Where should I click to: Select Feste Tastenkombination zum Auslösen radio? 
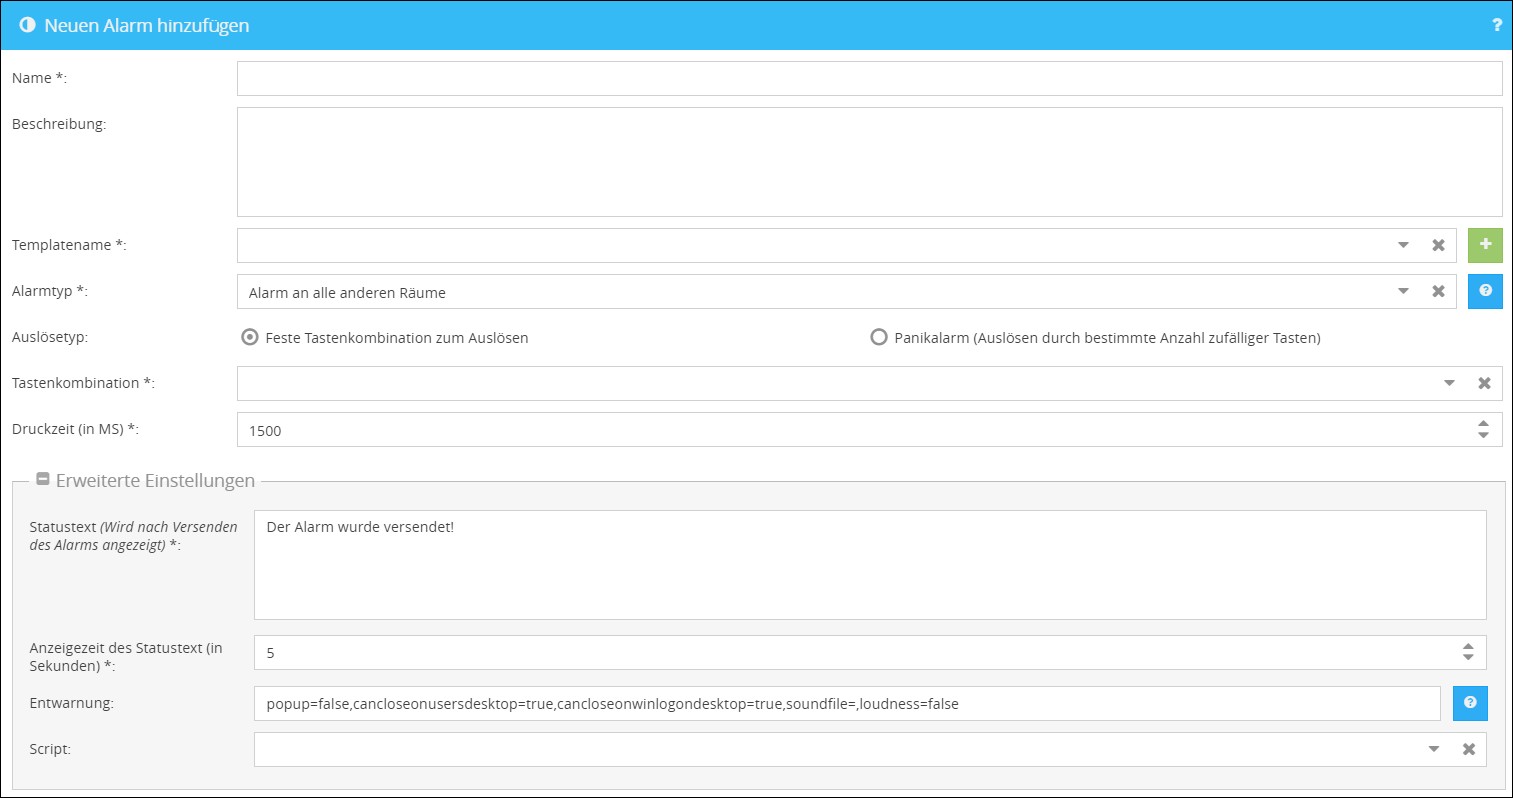coord(250,337)
